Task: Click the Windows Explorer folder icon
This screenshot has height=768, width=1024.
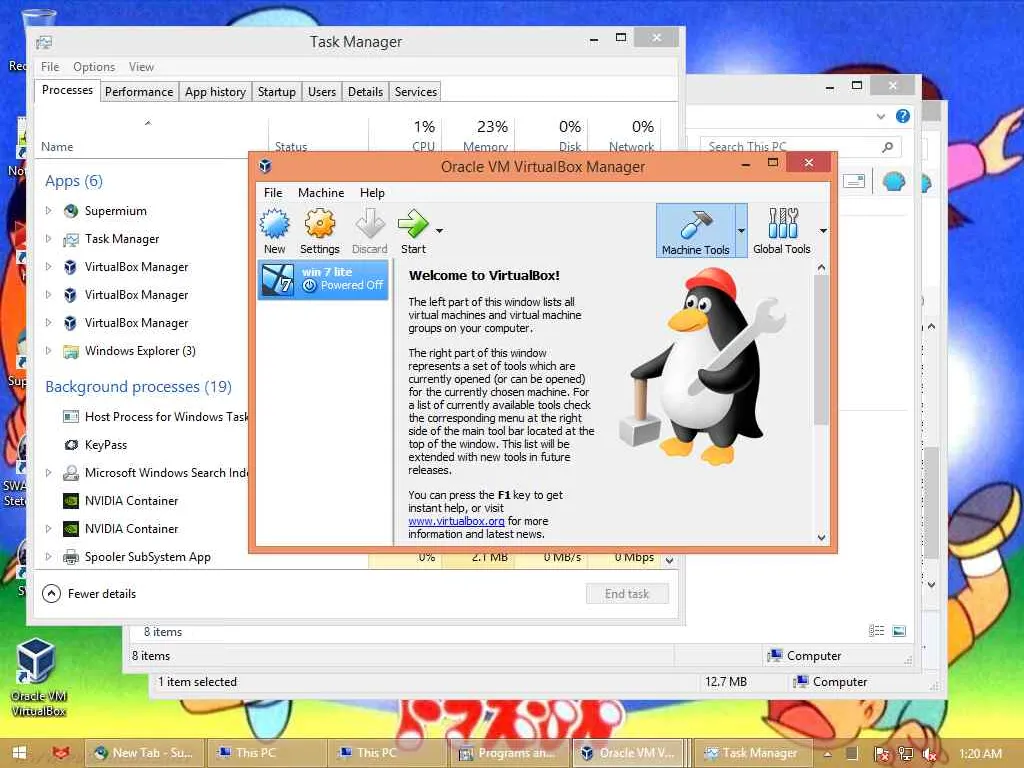Action: [x=71, y=351]
